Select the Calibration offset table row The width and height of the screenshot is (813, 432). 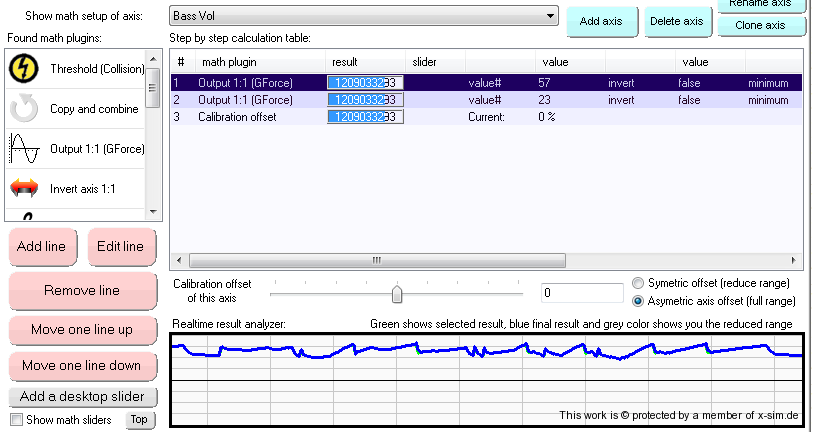tap(240, 117)
